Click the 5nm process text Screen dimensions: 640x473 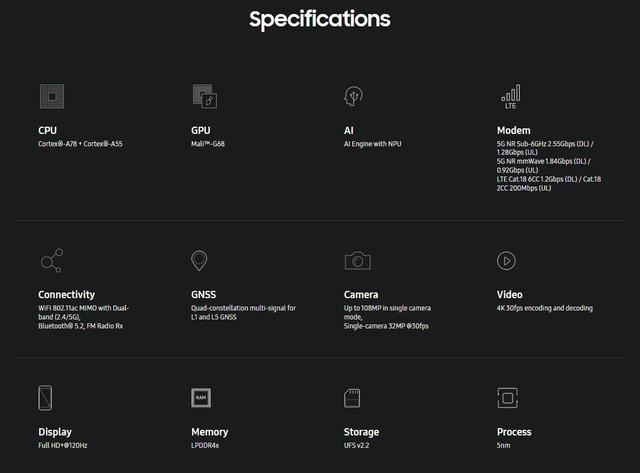coord(504,444)
